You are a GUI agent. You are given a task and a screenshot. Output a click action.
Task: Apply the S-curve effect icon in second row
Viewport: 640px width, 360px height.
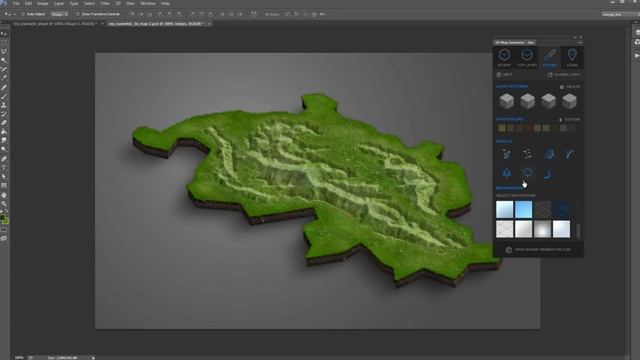pos(548,173)
